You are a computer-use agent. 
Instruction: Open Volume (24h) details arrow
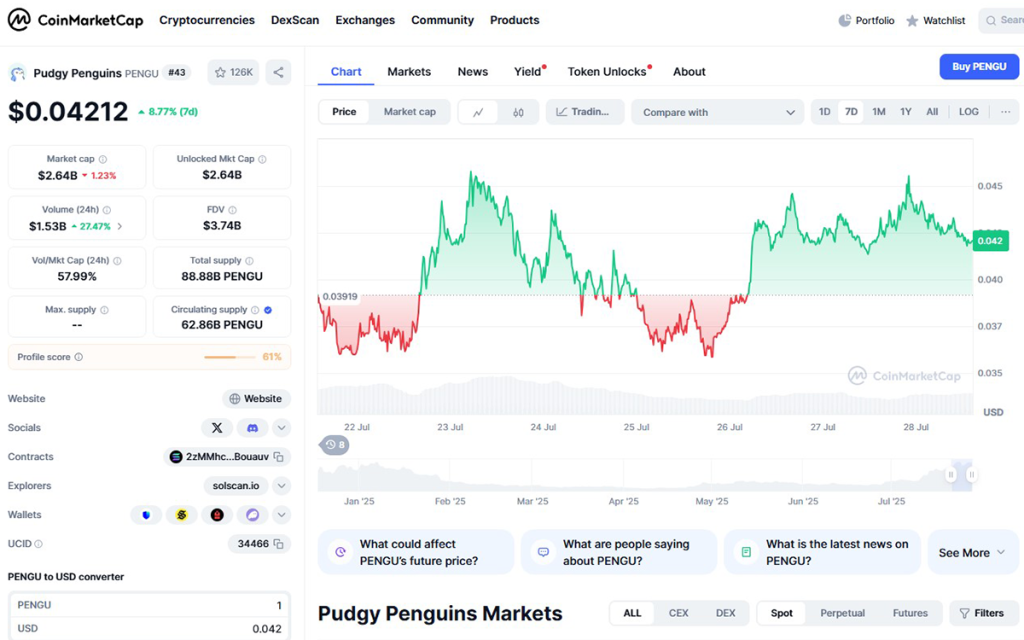[120, 227]
